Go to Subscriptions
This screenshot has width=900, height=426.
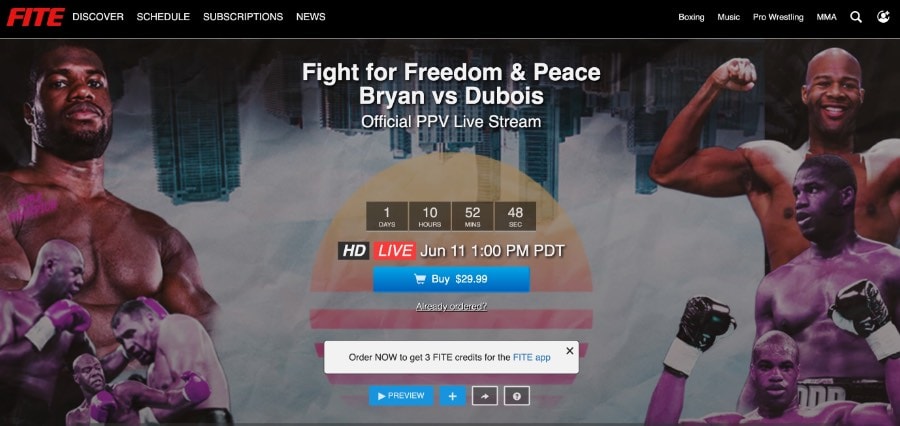(x=243, y=17)
